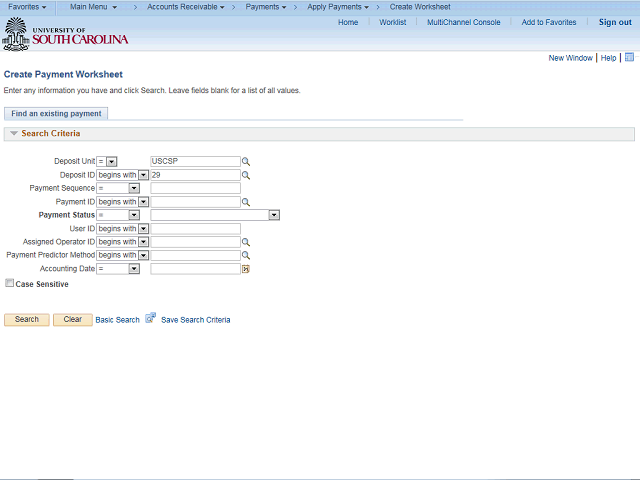The height and width of the screenshot is (480, 640).
Task: Open Assigned Operator ID lookup magnifier
Action: (x=246, y=242)
